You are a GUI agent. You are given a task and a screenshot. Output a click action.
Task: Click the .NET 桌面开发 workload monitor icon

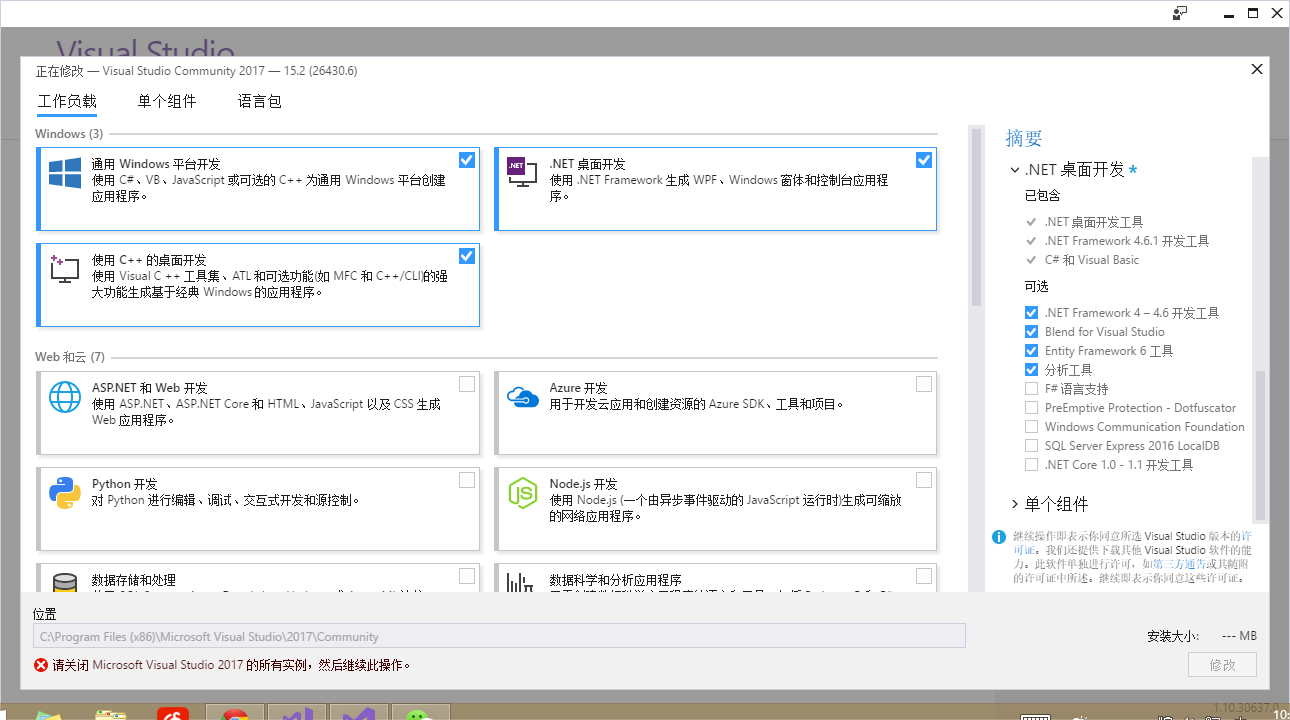click(522, 173)
